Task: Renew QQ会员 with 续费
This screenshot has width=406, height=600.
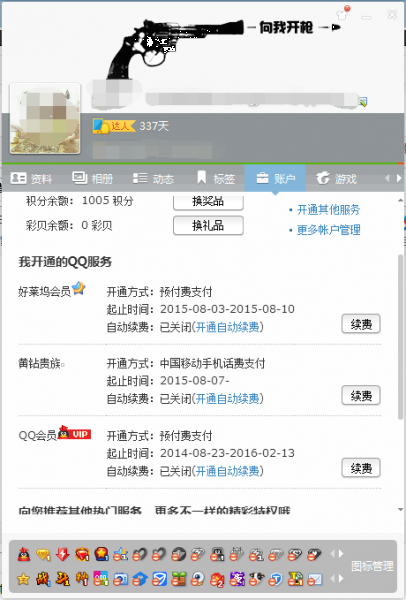Action: (361, 468)
